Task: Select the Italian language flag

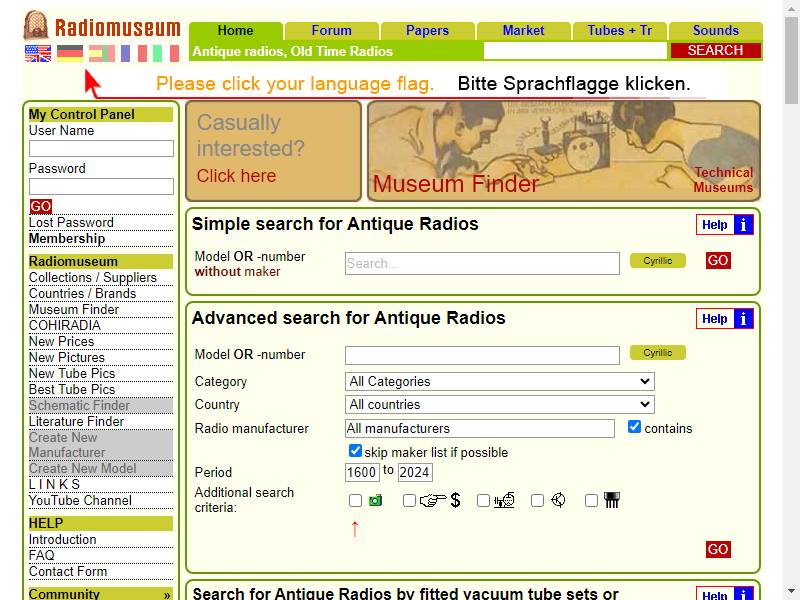Action: pos(166,53)
